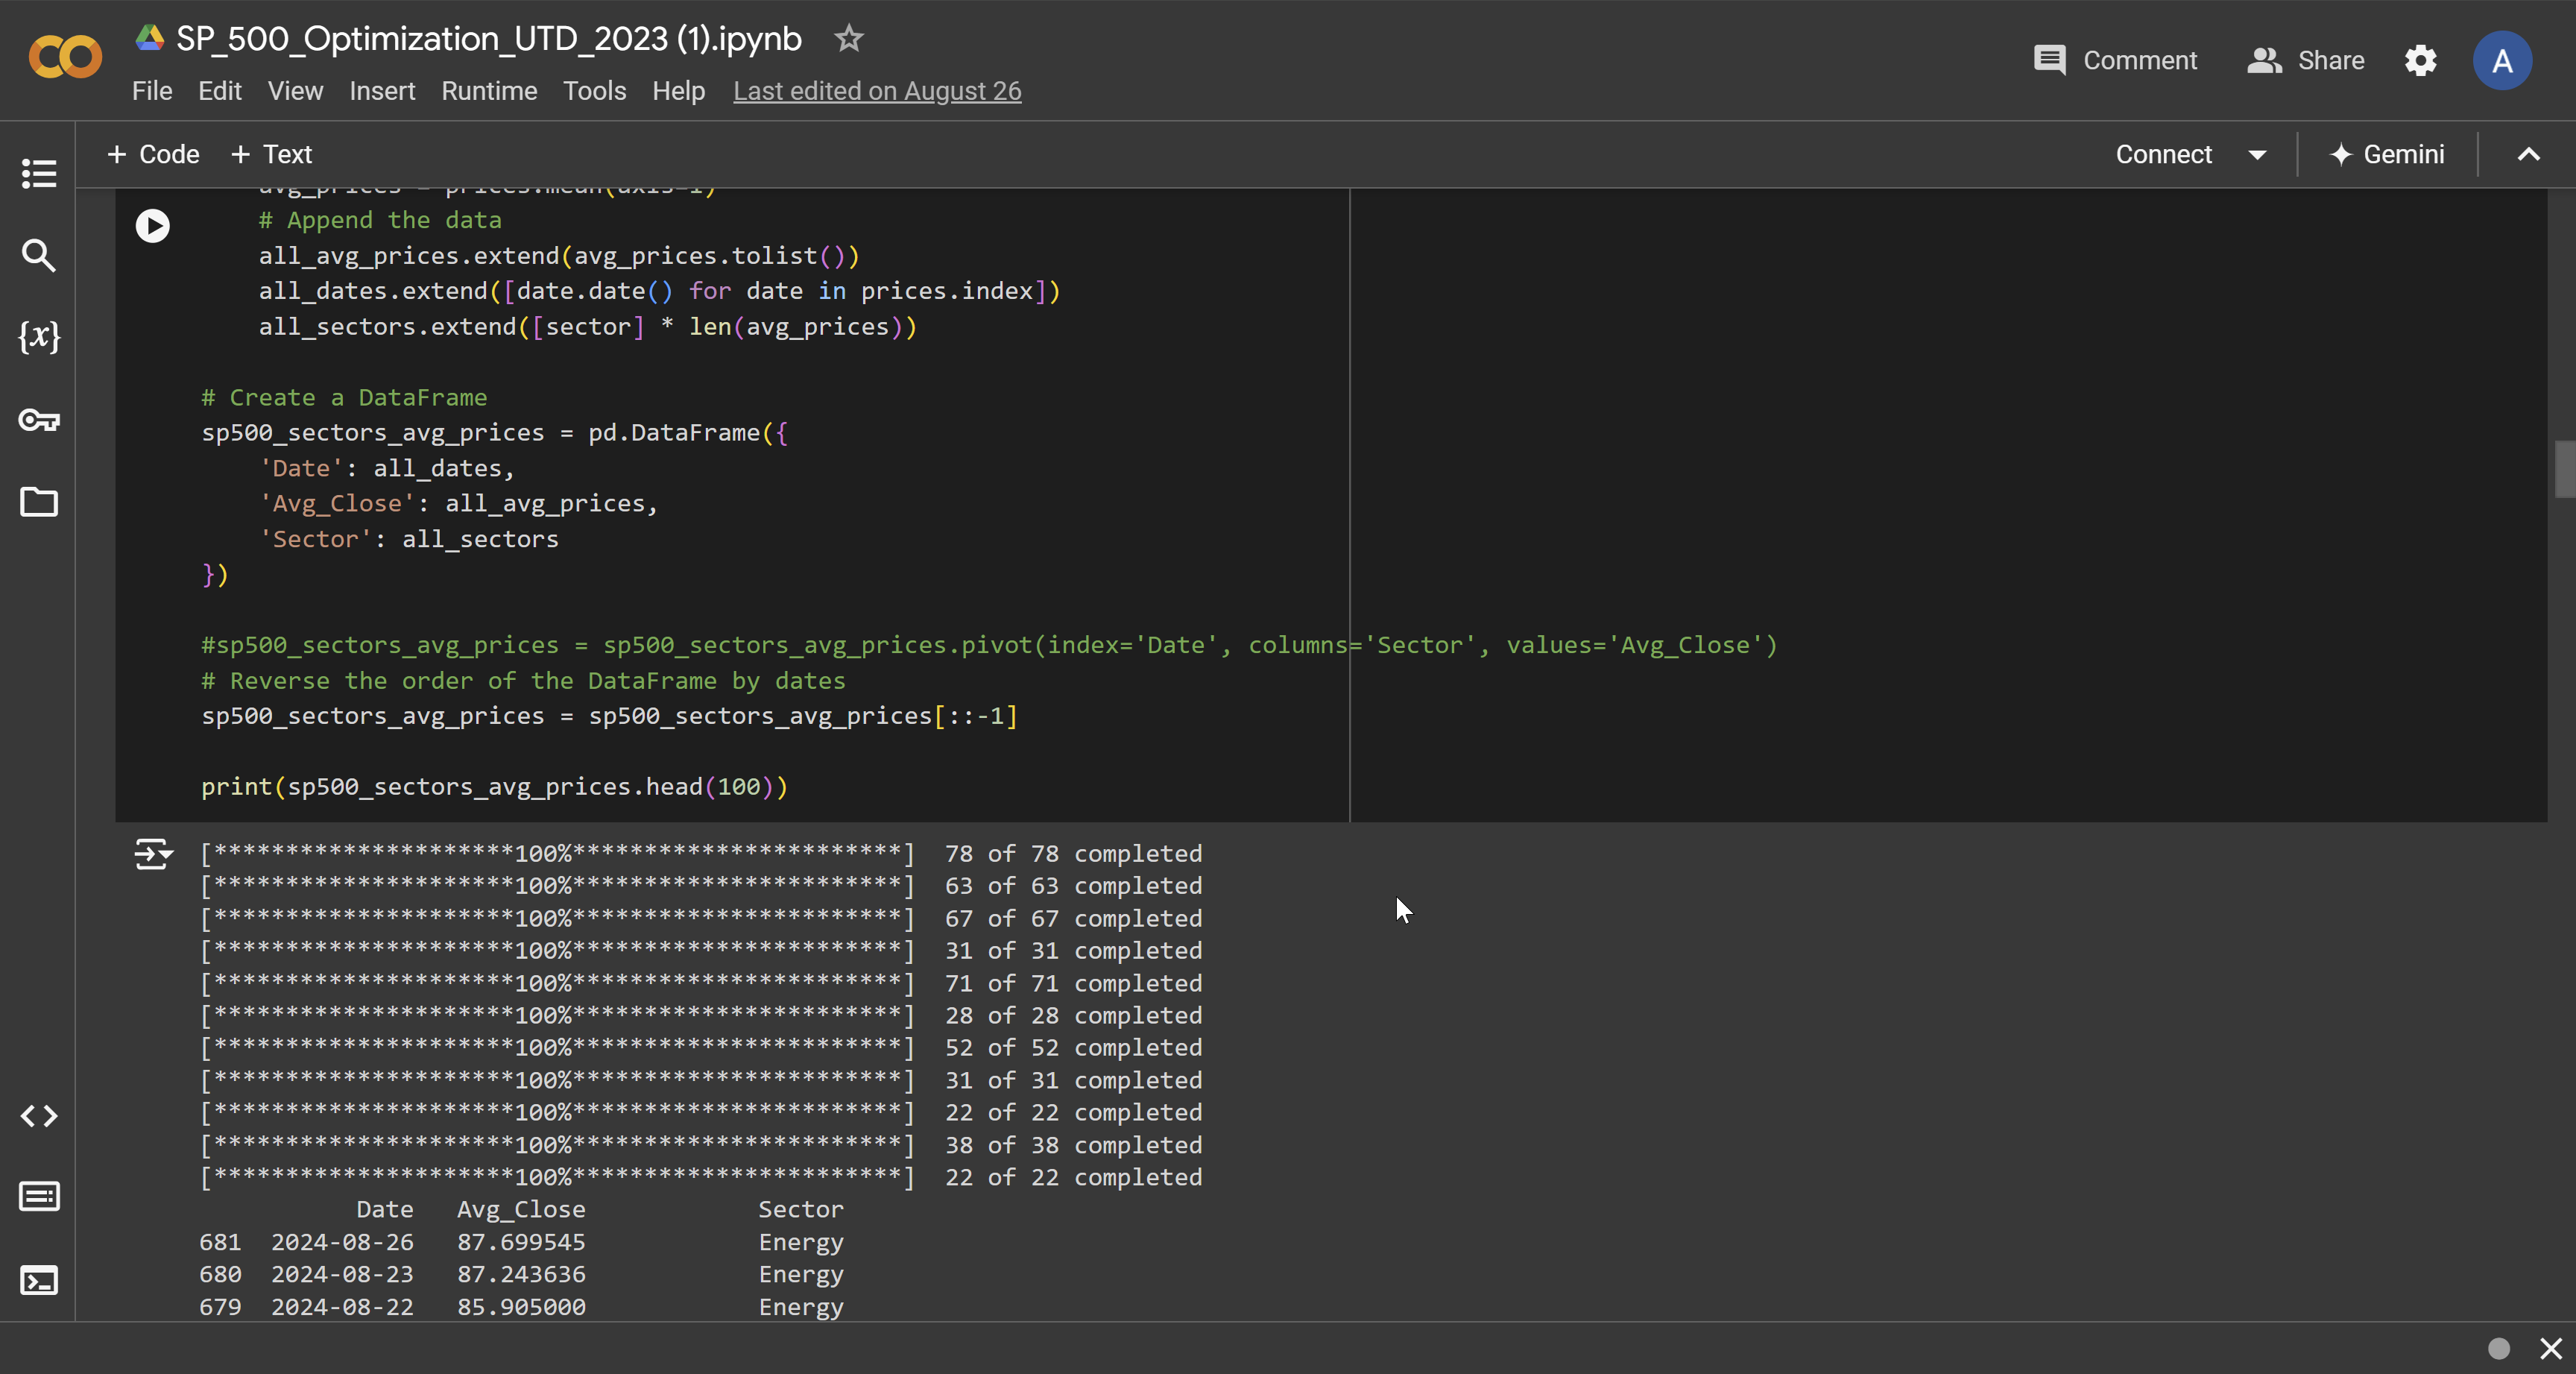Click the 'Sector' column header in output
Screen dimensions: 2576x1374
click(x=800, y=1209)
